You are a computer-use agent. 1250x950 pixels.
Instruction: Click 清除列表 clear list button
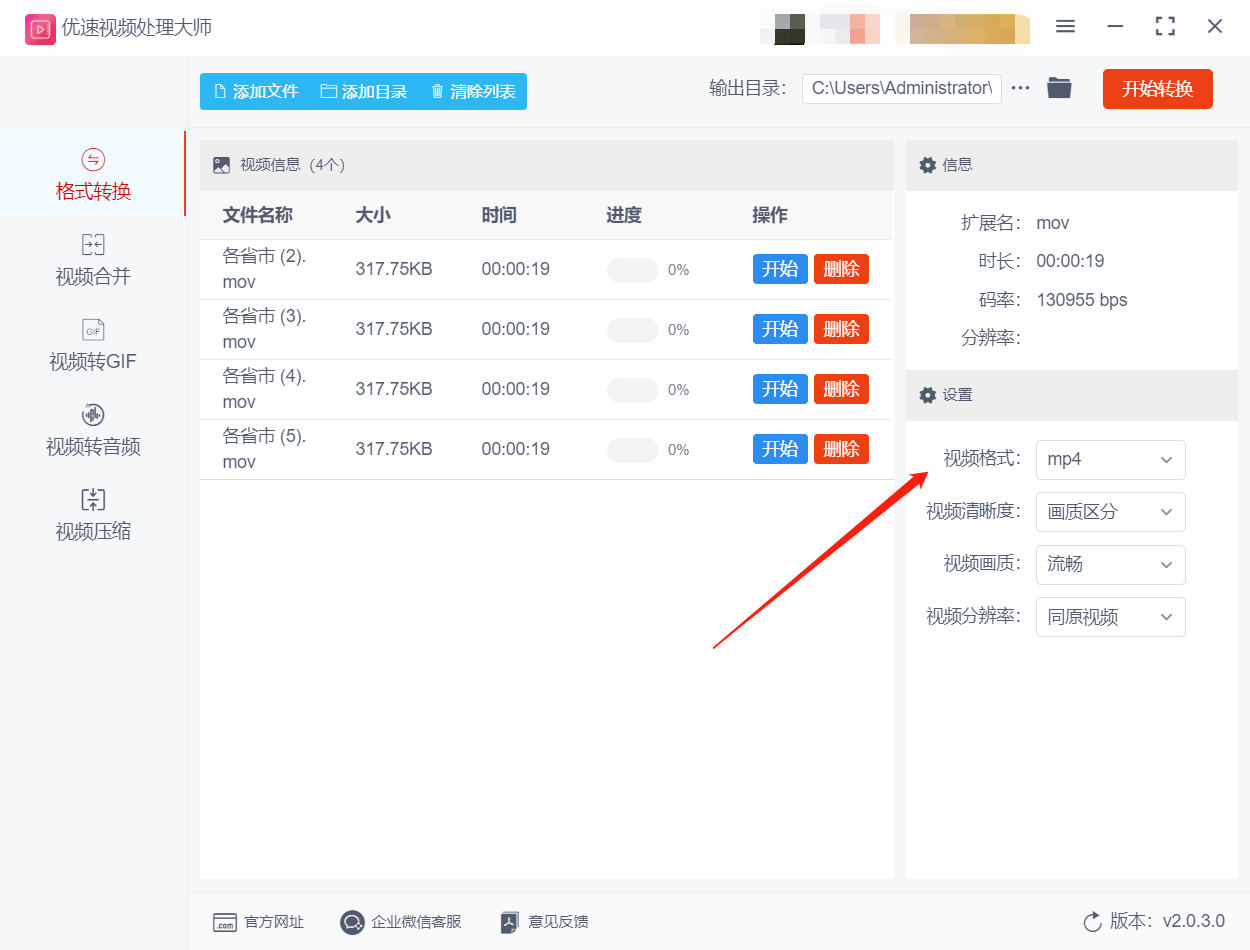click(473, 91)
